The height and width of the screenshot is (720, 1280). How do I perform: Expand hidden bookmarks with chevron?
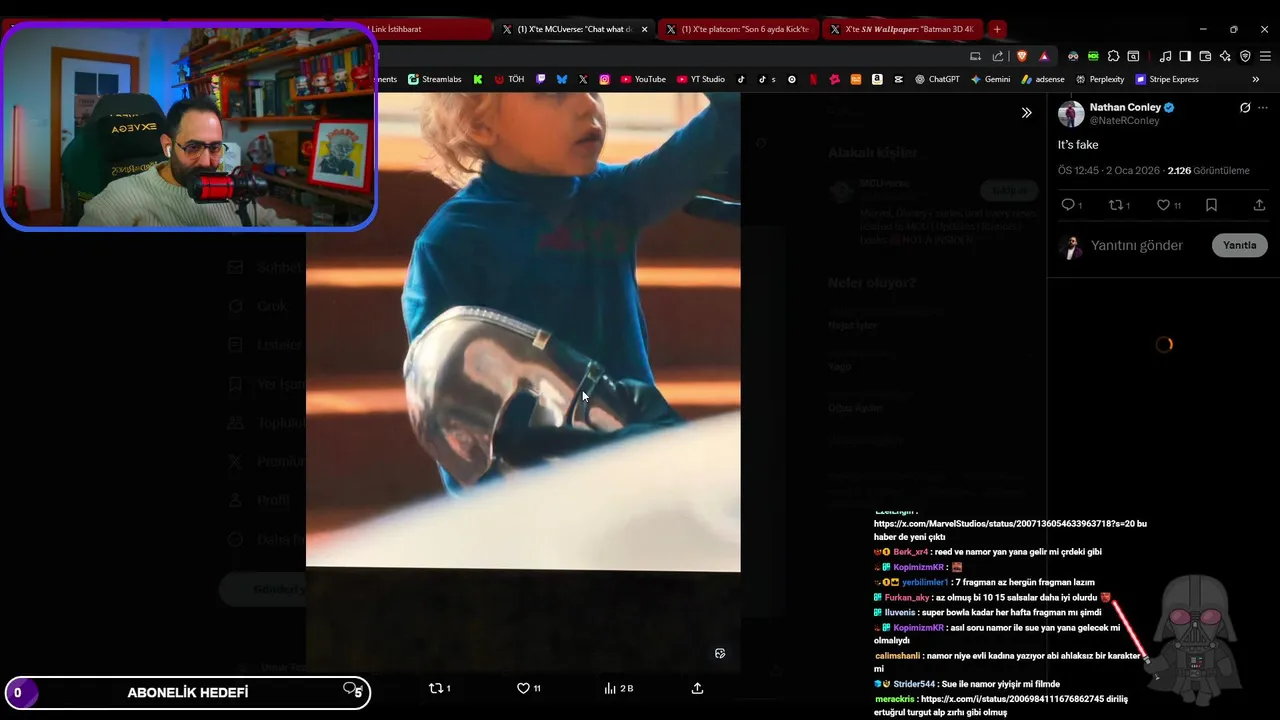tap(1256, 79)
